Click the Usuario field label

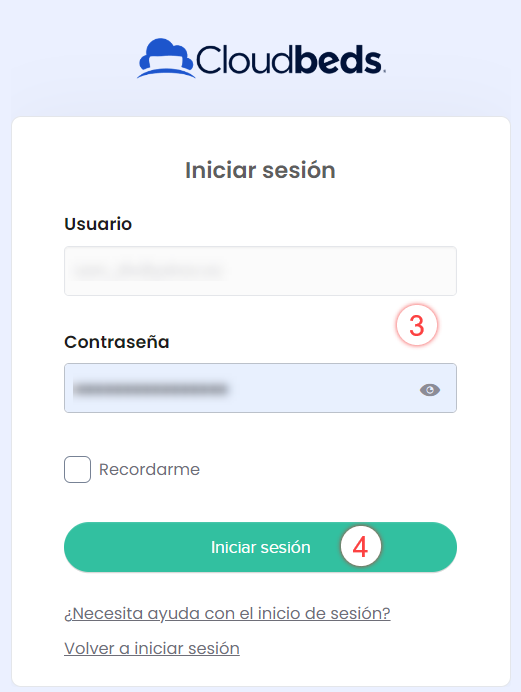(98, 224)
